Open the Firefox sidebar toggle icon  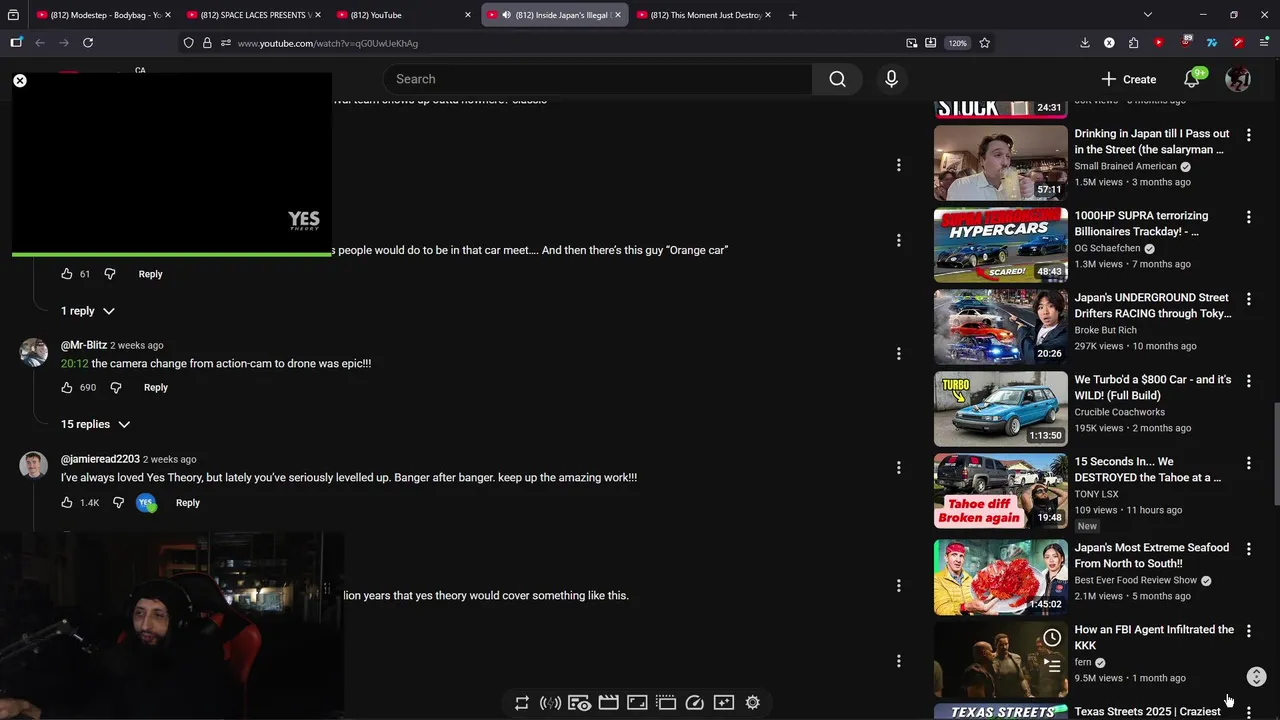click(16, 43)
